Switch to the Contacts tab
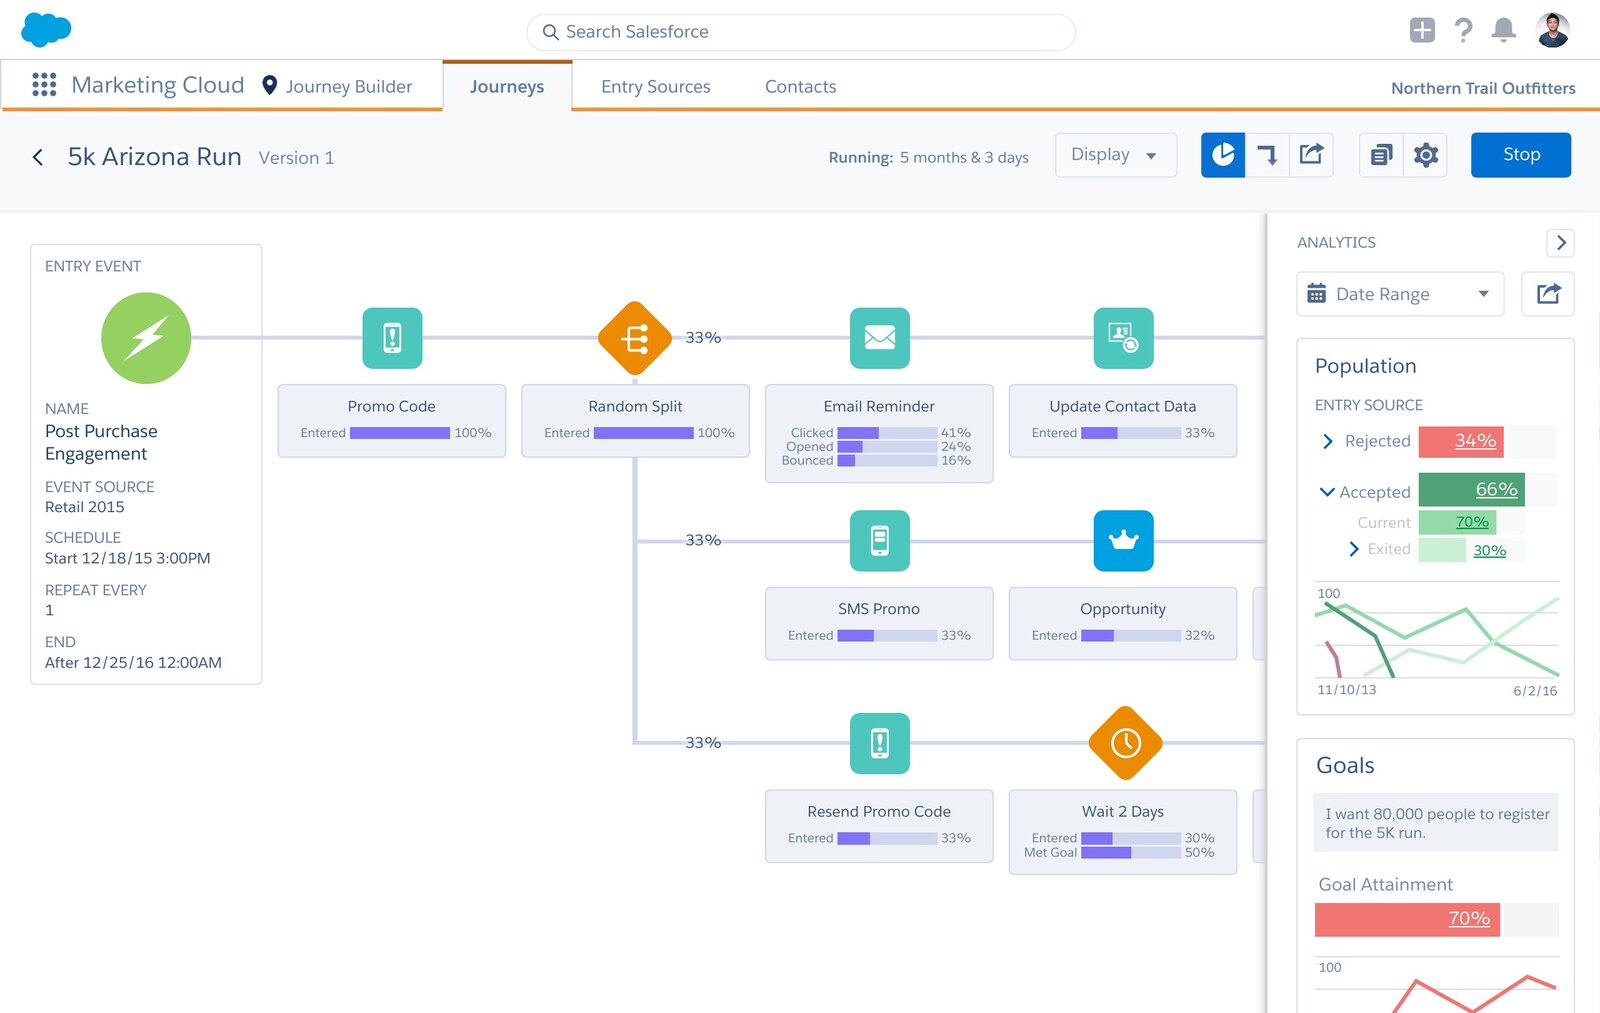 click(801, 87)
